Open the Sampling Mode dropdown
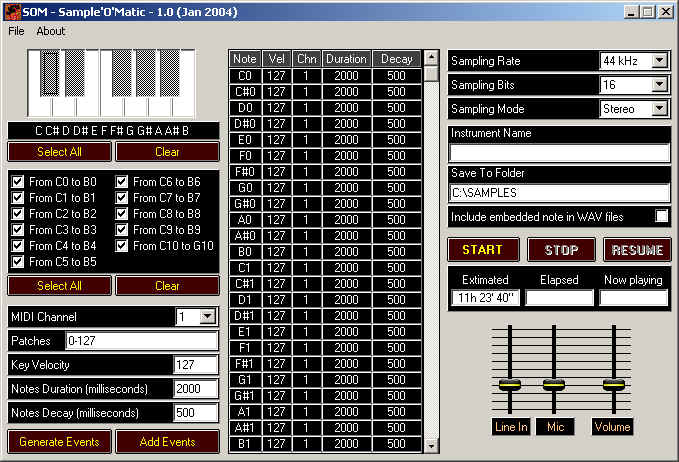This screenshot has width=679, height=462. (x=660, y=108)
